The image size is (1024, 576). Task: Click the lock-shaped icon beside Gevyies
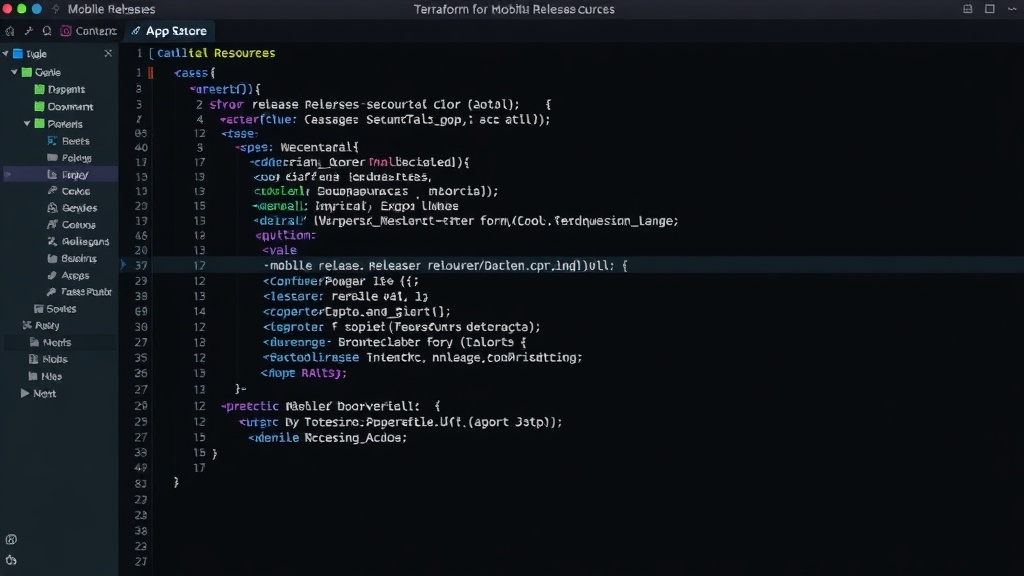click(52, 208)
